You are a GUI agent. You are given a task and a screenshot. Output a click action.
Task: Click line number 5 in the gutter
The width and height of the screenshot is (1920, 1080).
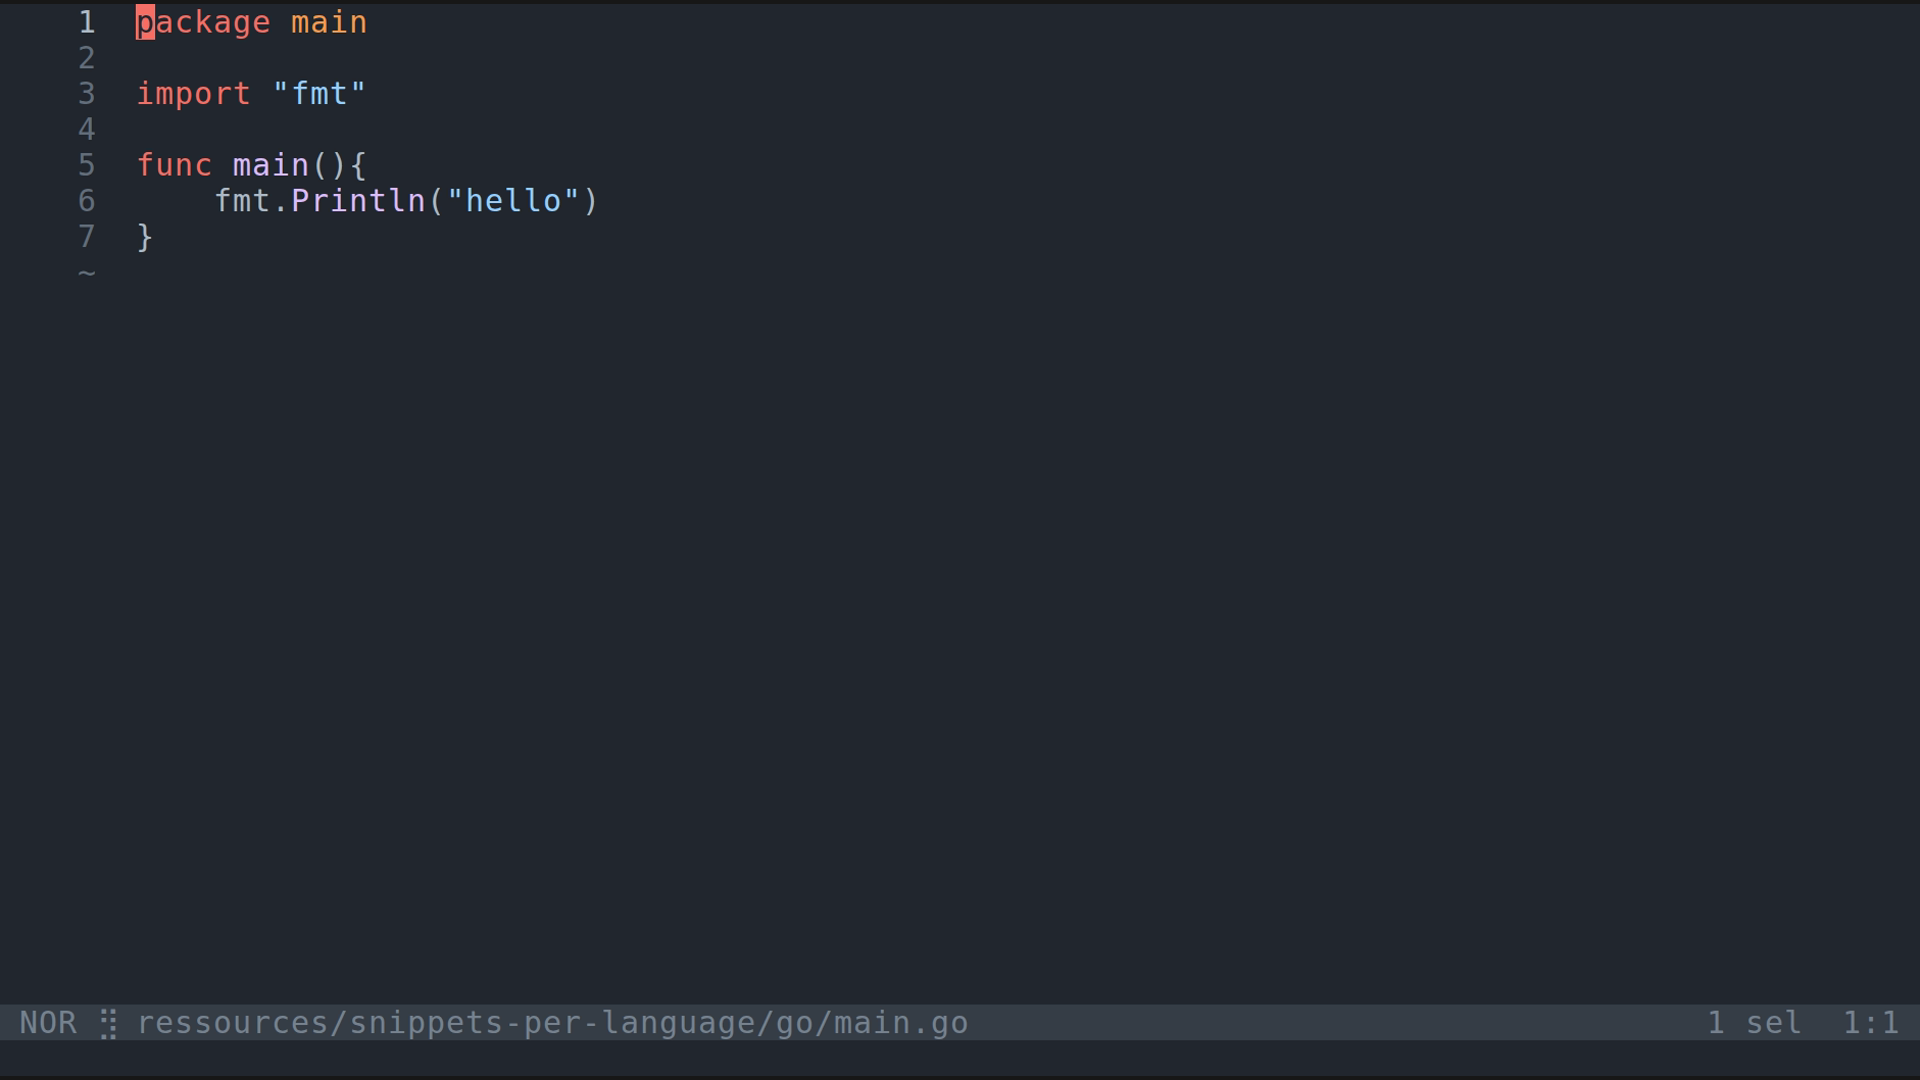(x=87, y=166)
